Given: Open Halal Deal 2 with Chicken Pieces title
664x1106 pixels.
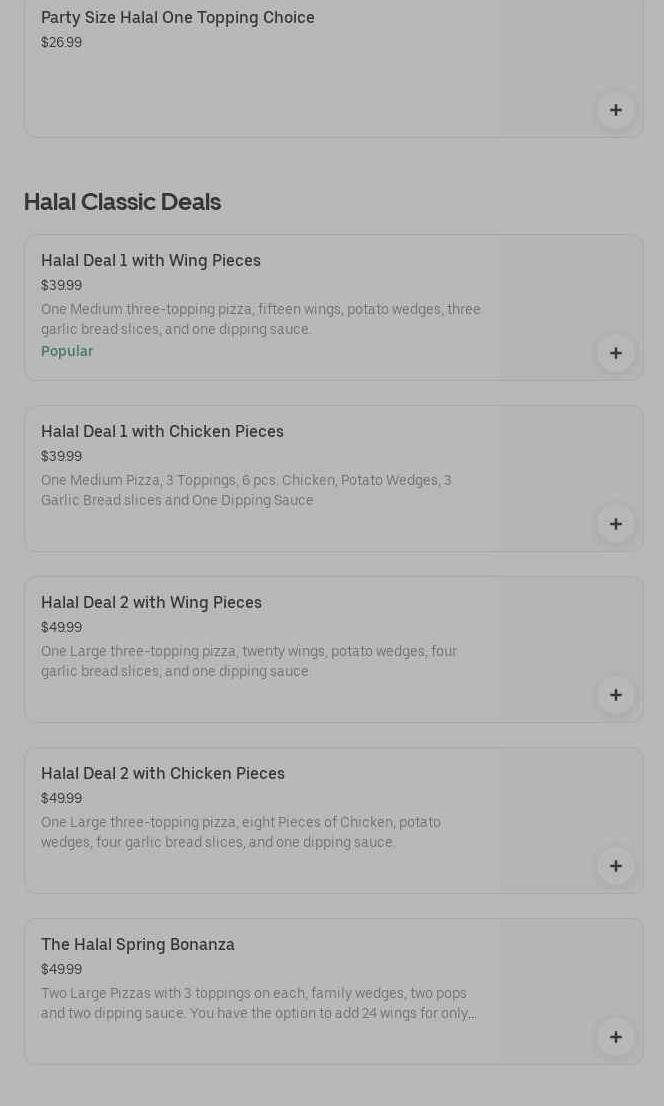Looking at the screenshot, I should click(163, 773).
